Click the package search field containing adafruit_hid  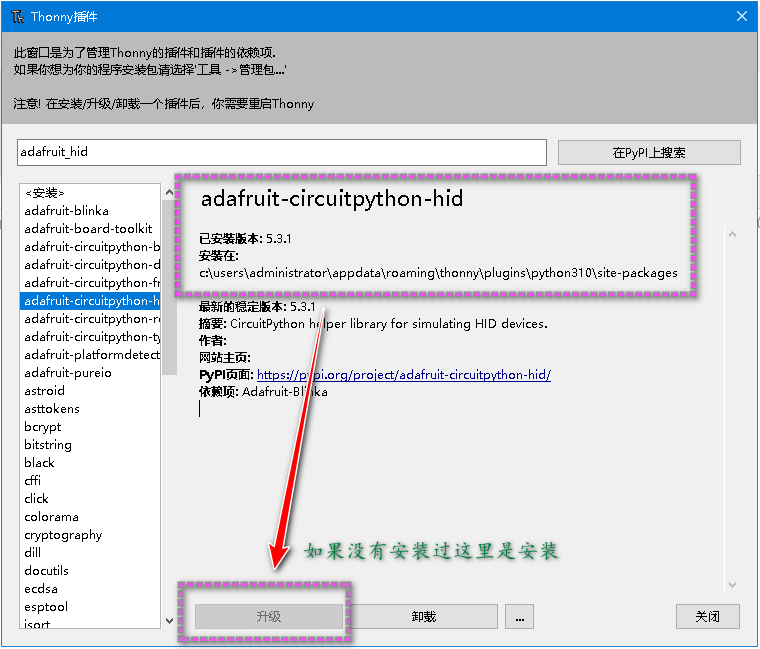[282, 152]
